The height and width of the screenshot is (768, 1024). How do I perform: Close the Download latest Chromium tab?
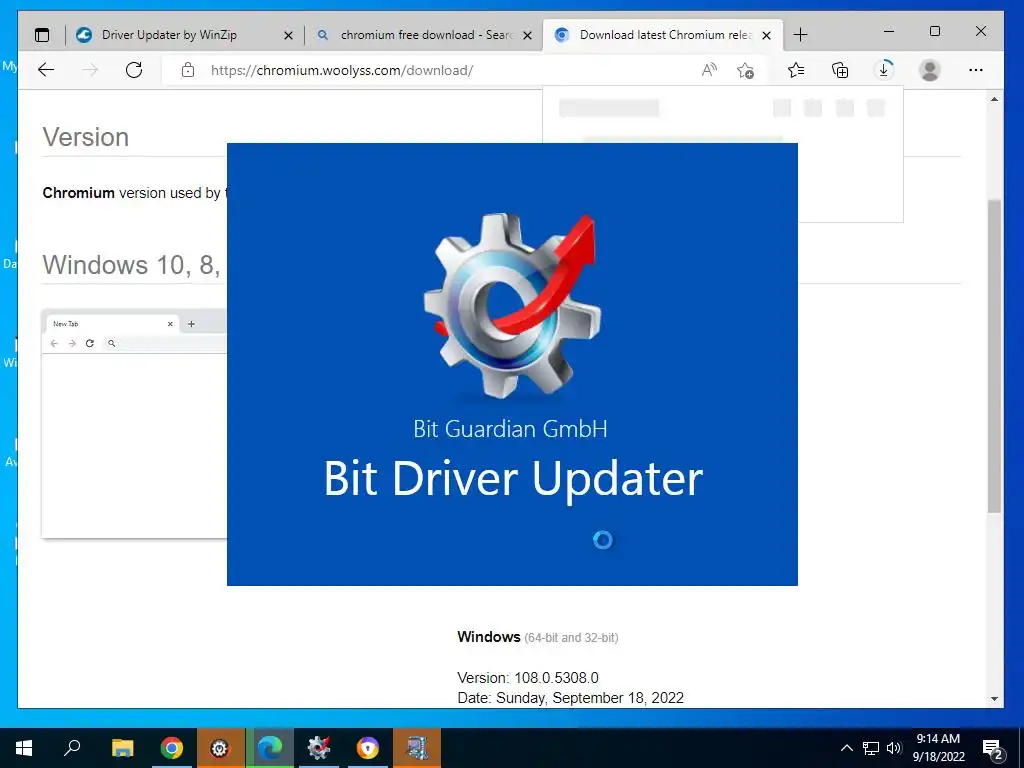pos(767,35)
